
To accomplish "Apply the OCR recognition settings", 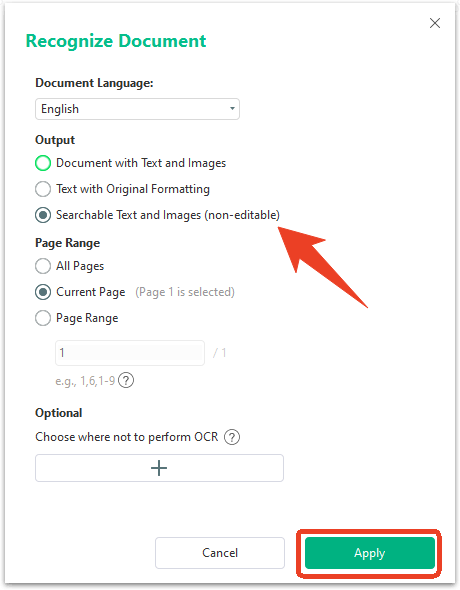I will (370, 553).
